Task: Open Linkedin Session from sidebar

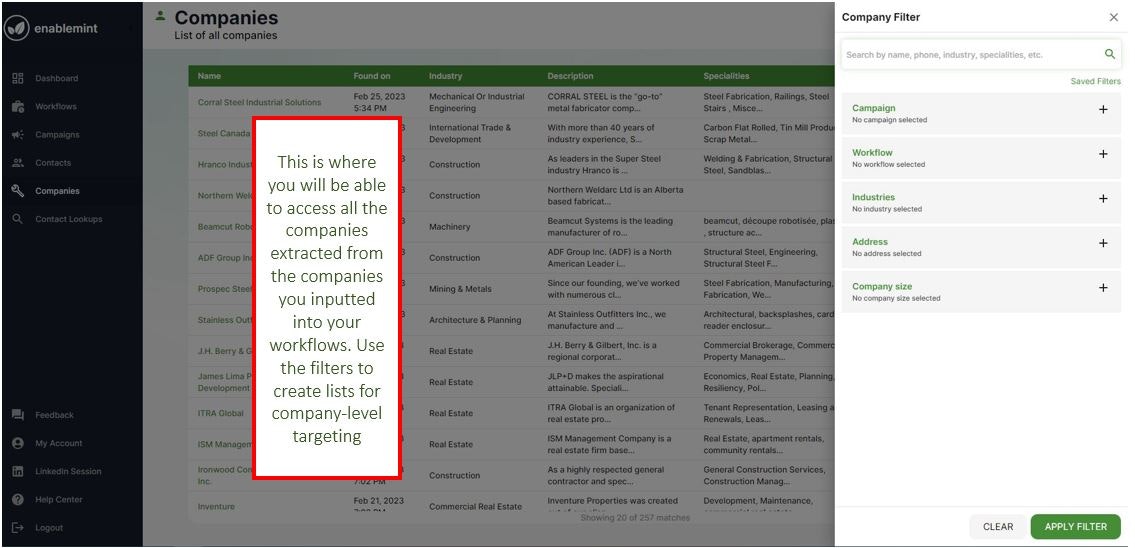Action: tap(68, 471)
